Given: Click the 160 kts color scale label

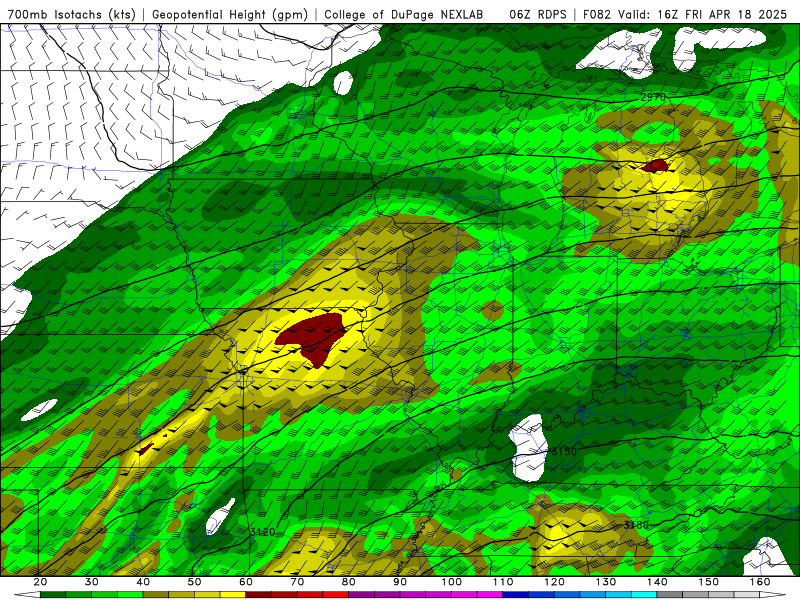Looking at the screenshot, I should [x=760, y=582].
